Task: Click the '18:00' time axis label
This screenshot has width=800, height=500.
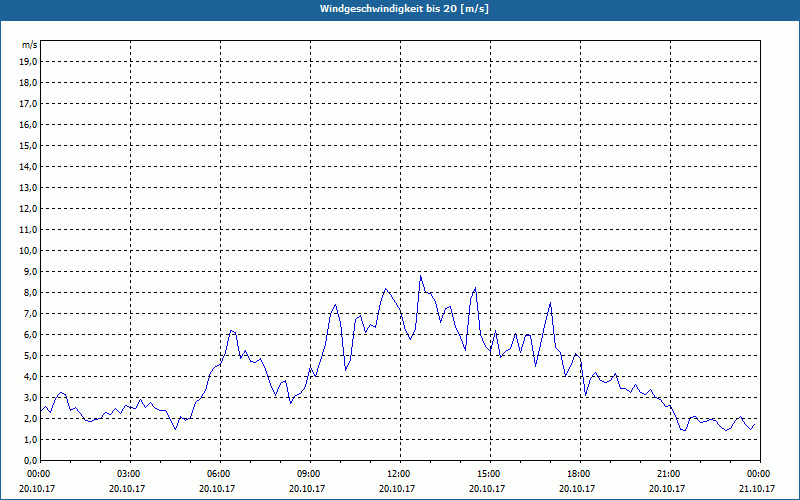Action: [581, 474]
